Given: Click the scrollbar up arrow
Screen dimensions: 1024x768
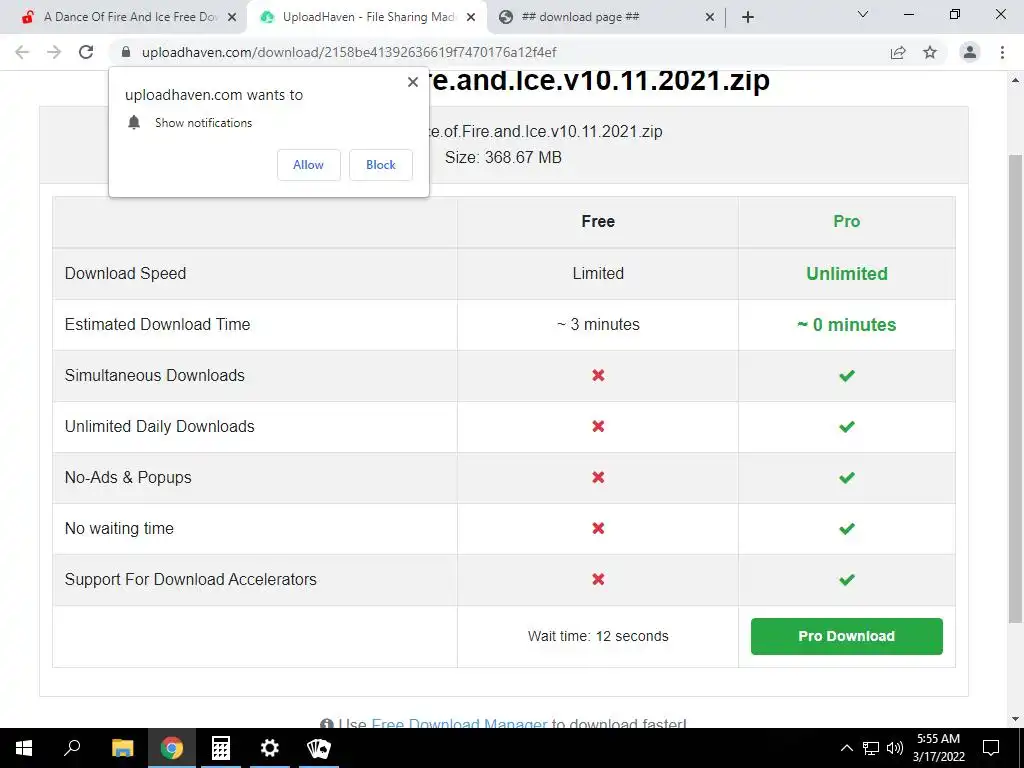Looking at the screenshot, I should [1015, 80].
